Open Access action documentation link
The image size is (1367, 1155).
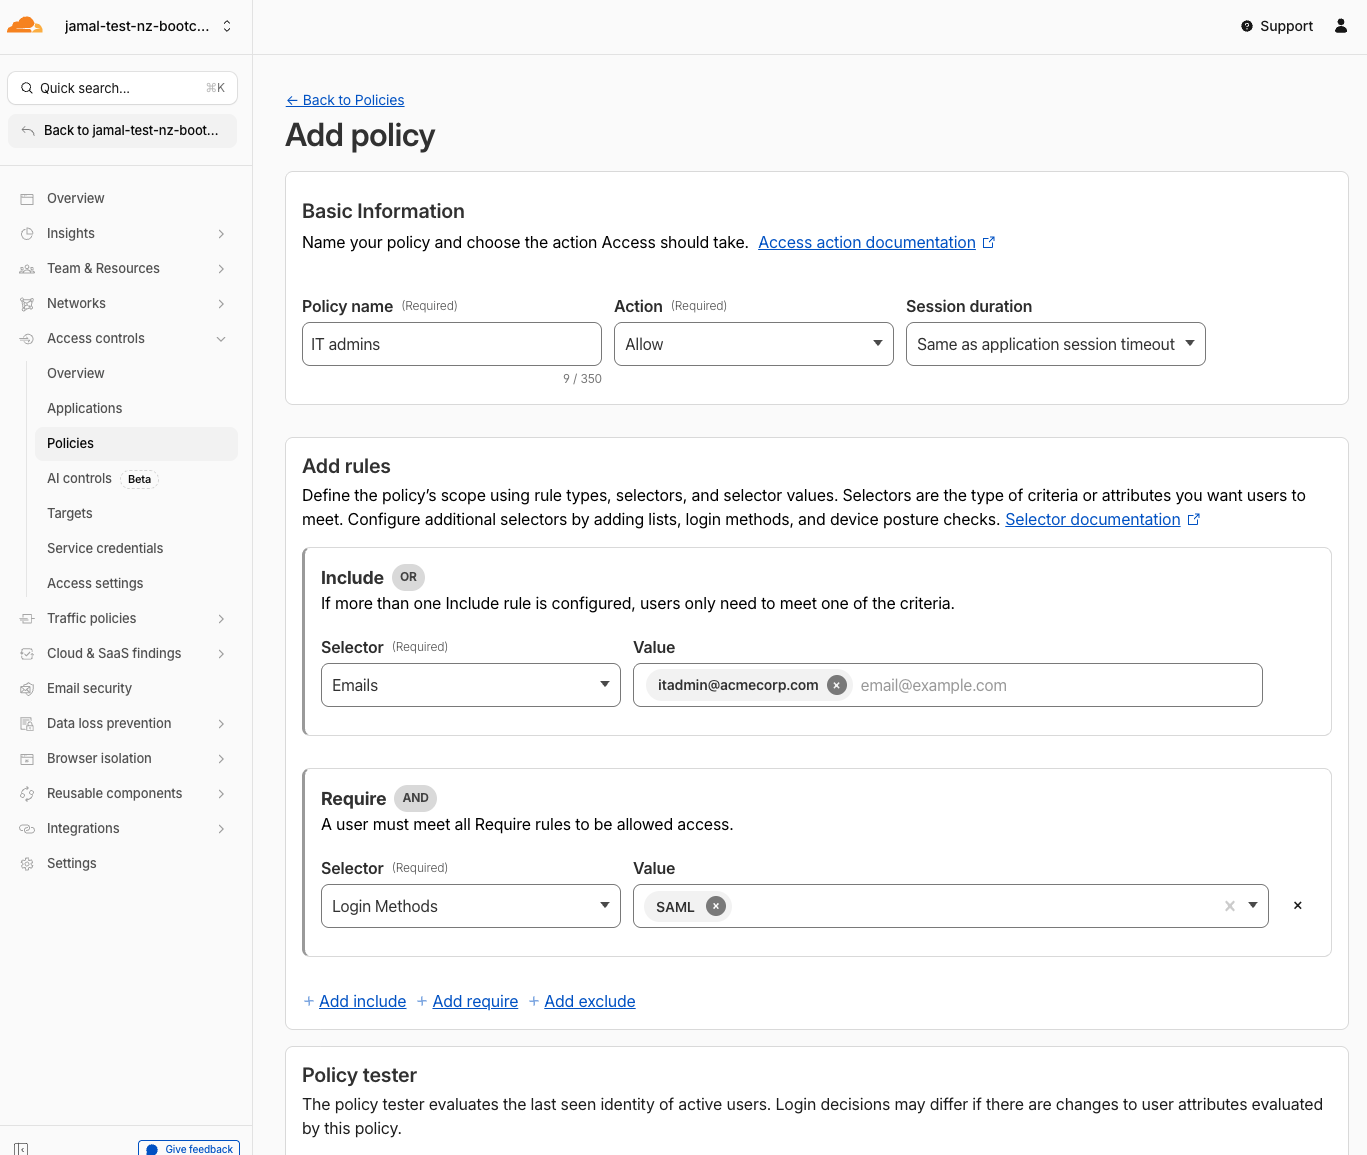click(x=876, y=242)
